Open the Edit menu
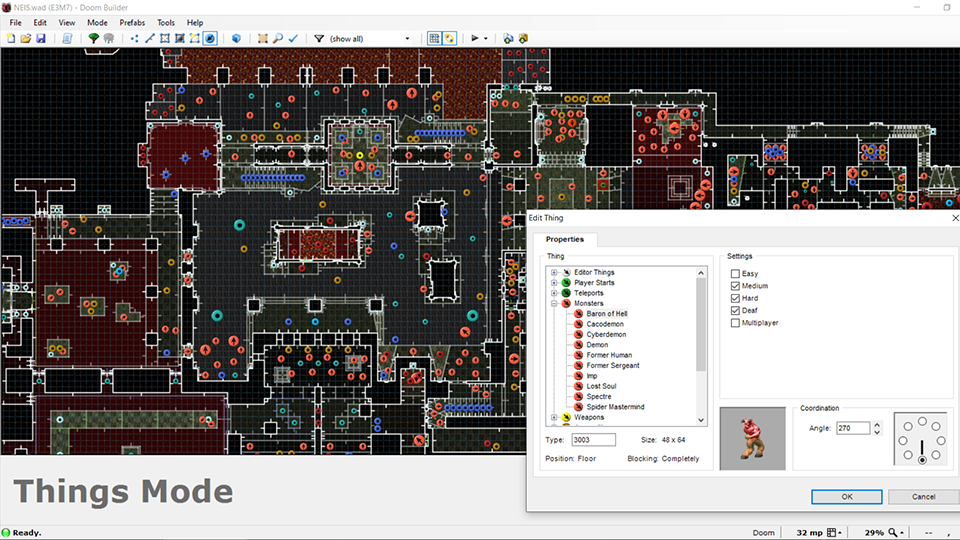Viewport: 960px width, 540px height. pyautogui.click(x=40, y=23)
